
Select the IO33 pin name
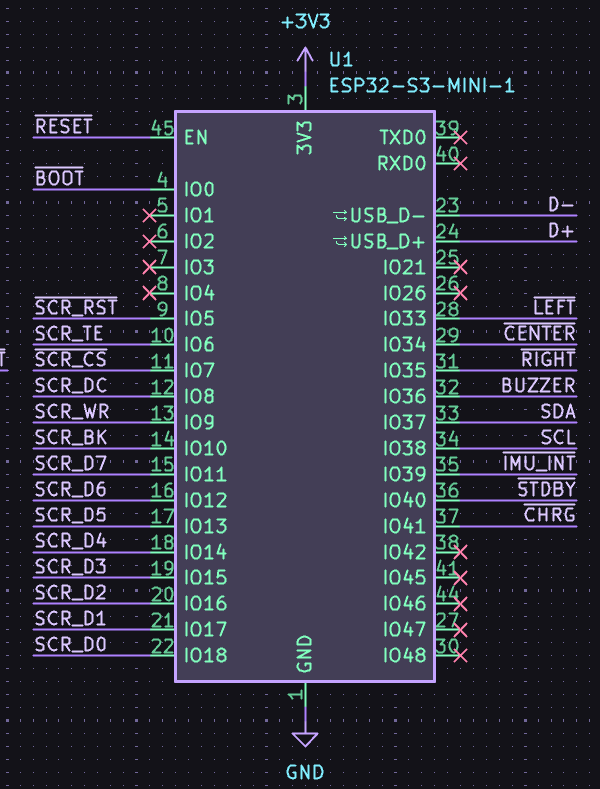point(404,319)
